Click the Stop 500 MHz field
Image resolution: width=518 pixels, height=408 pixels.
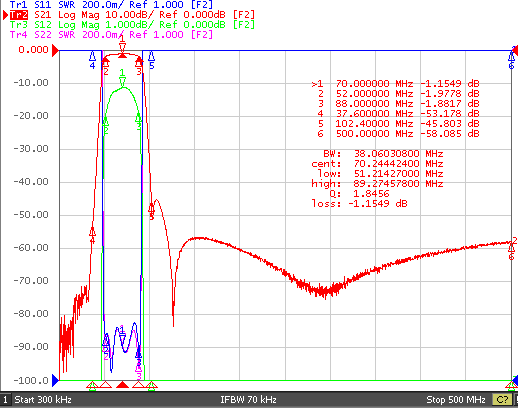click(x=456, y=399)
